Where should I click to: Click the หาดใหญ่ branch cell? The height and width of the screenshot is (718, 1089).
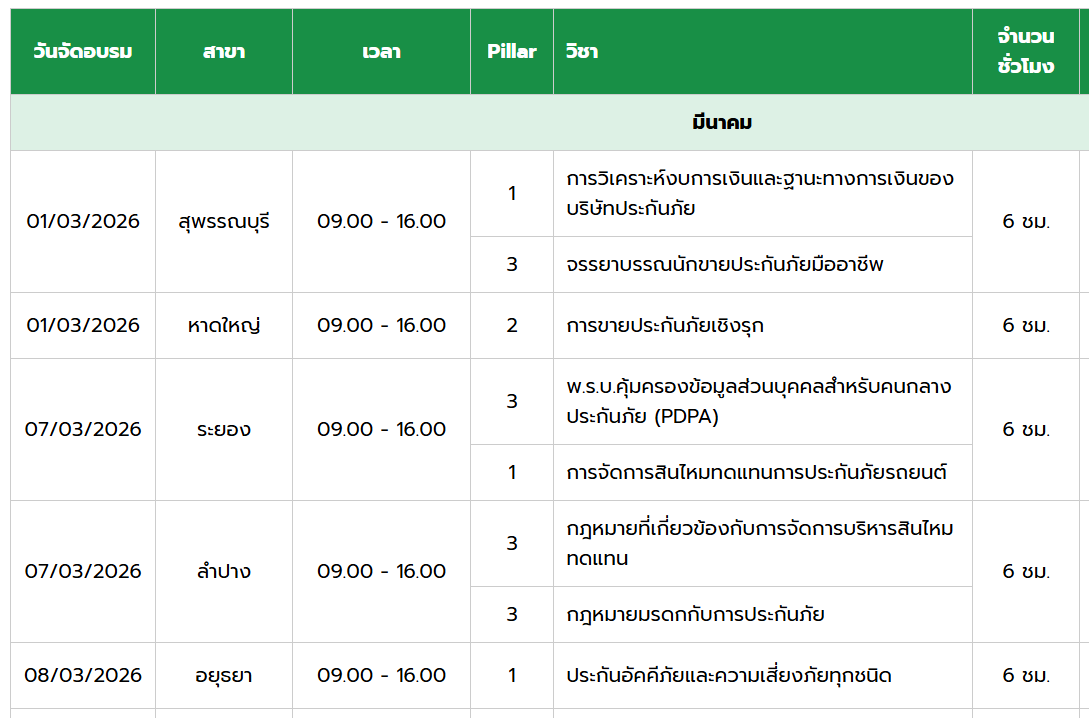[223, 325]
